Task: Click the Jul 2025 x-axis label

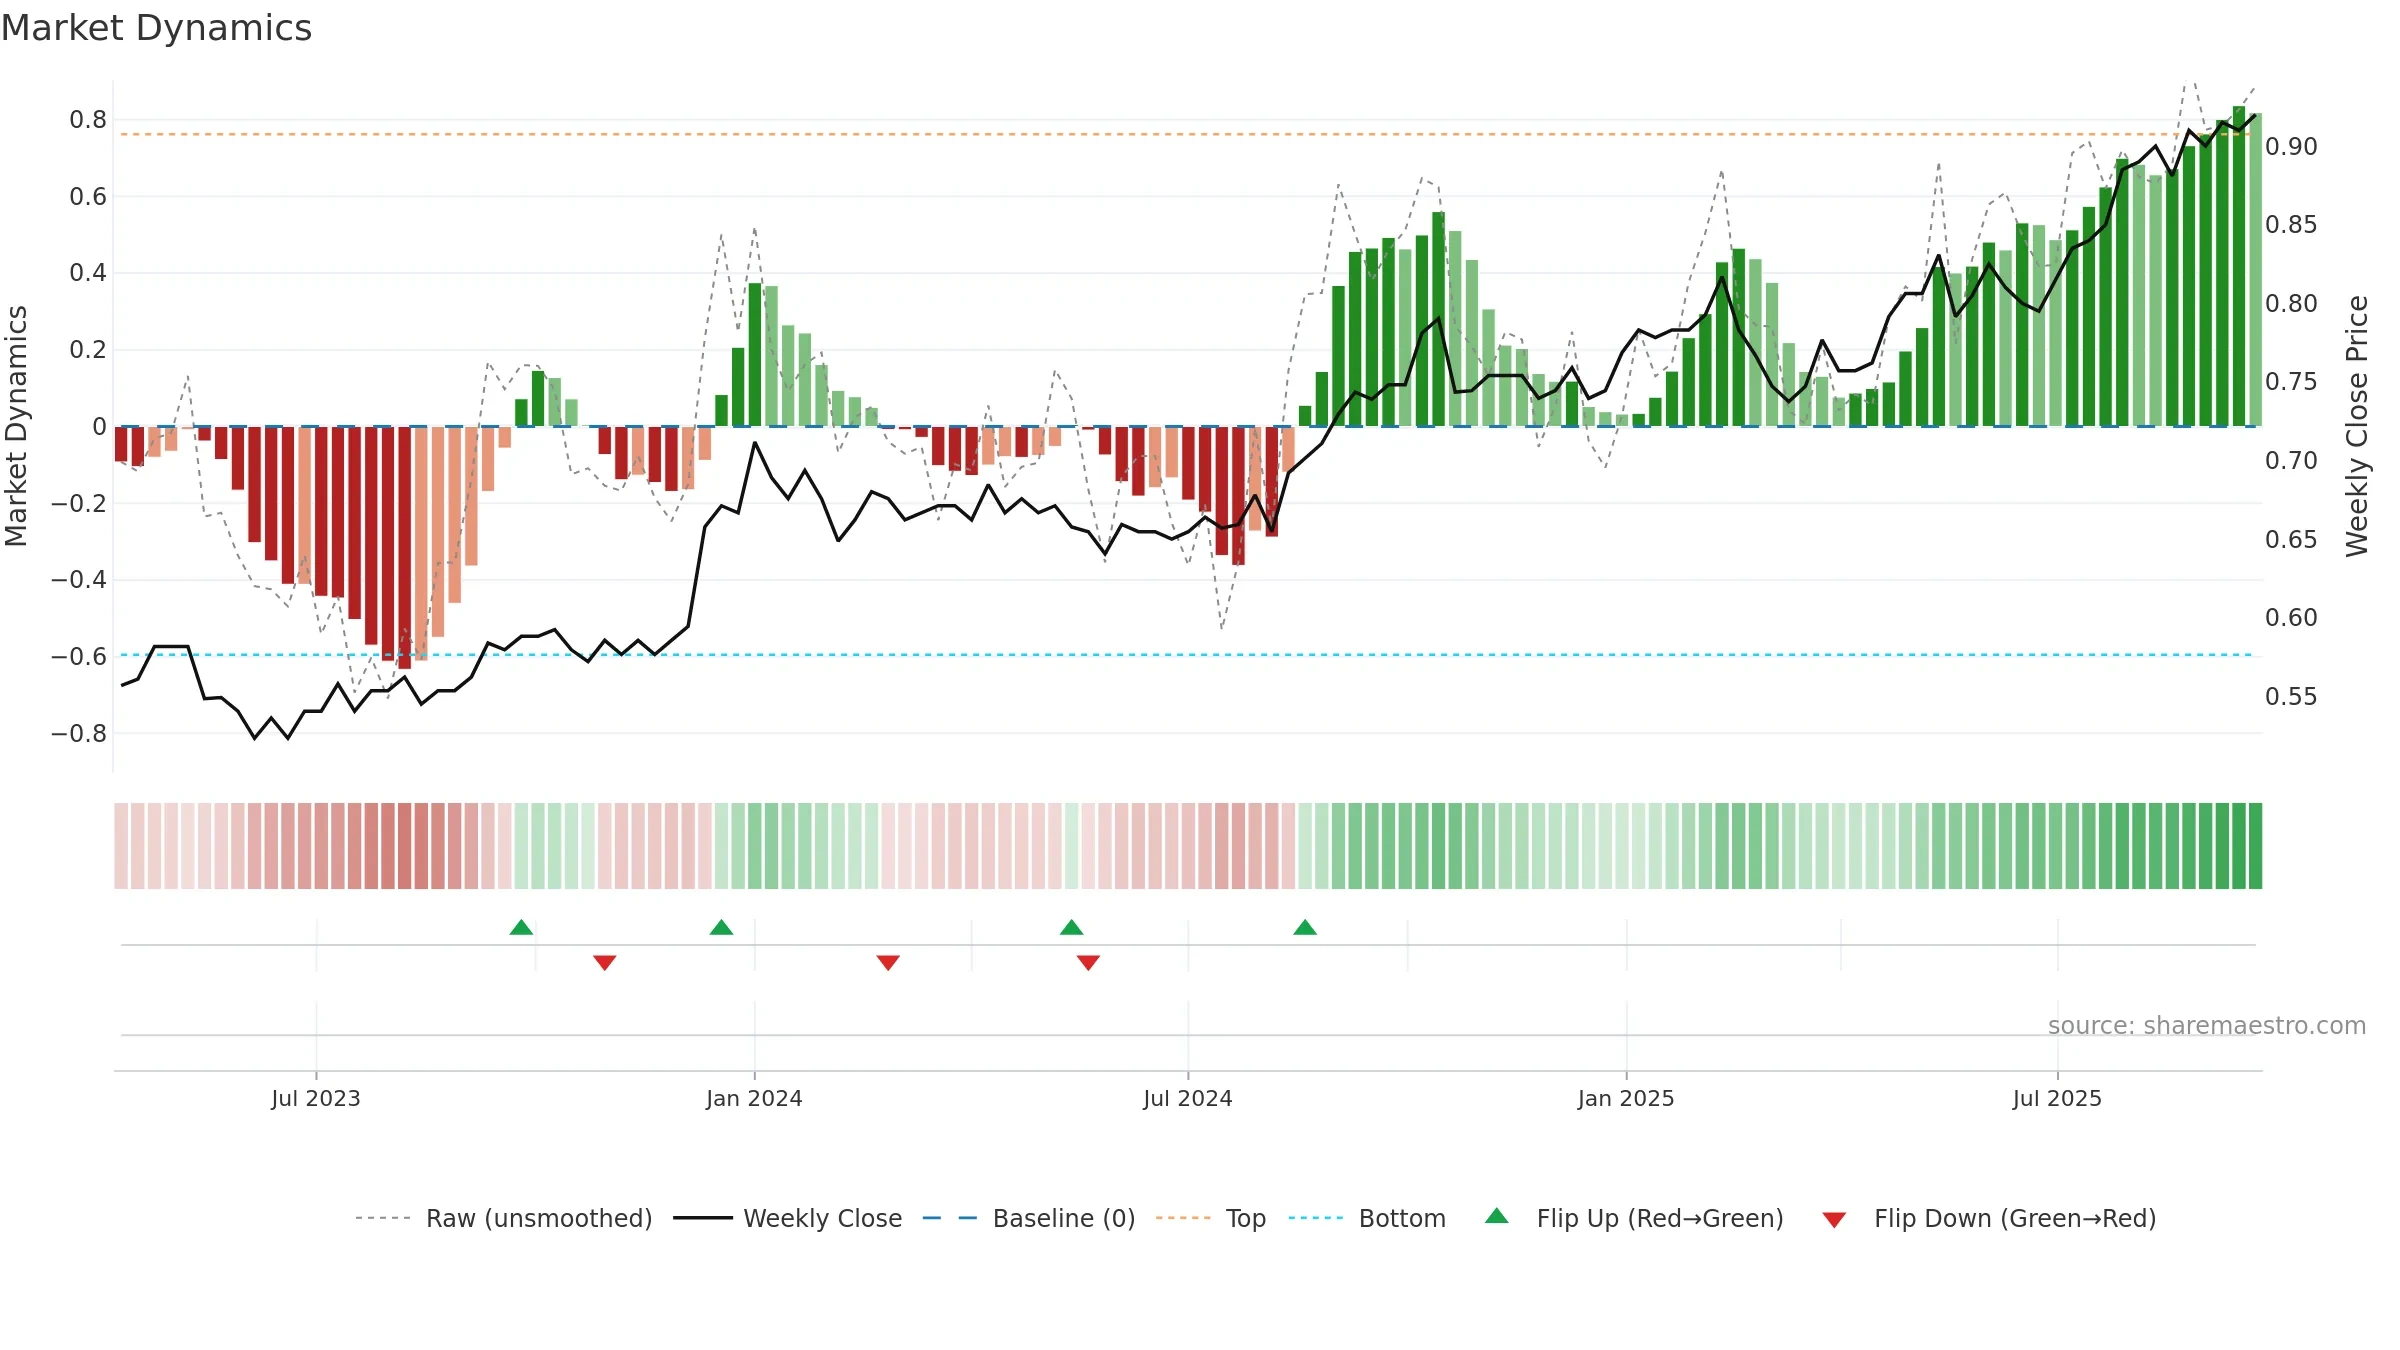Action: [x=2057, y=1098]
